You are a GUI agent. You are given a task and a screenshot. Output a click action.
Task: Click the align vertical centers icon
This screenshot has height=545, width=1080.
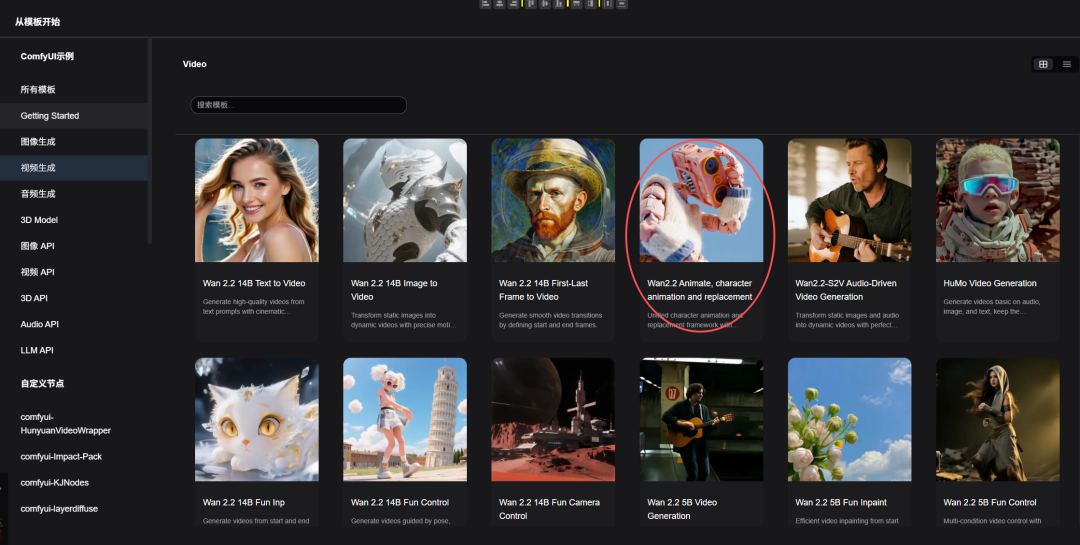545,3
